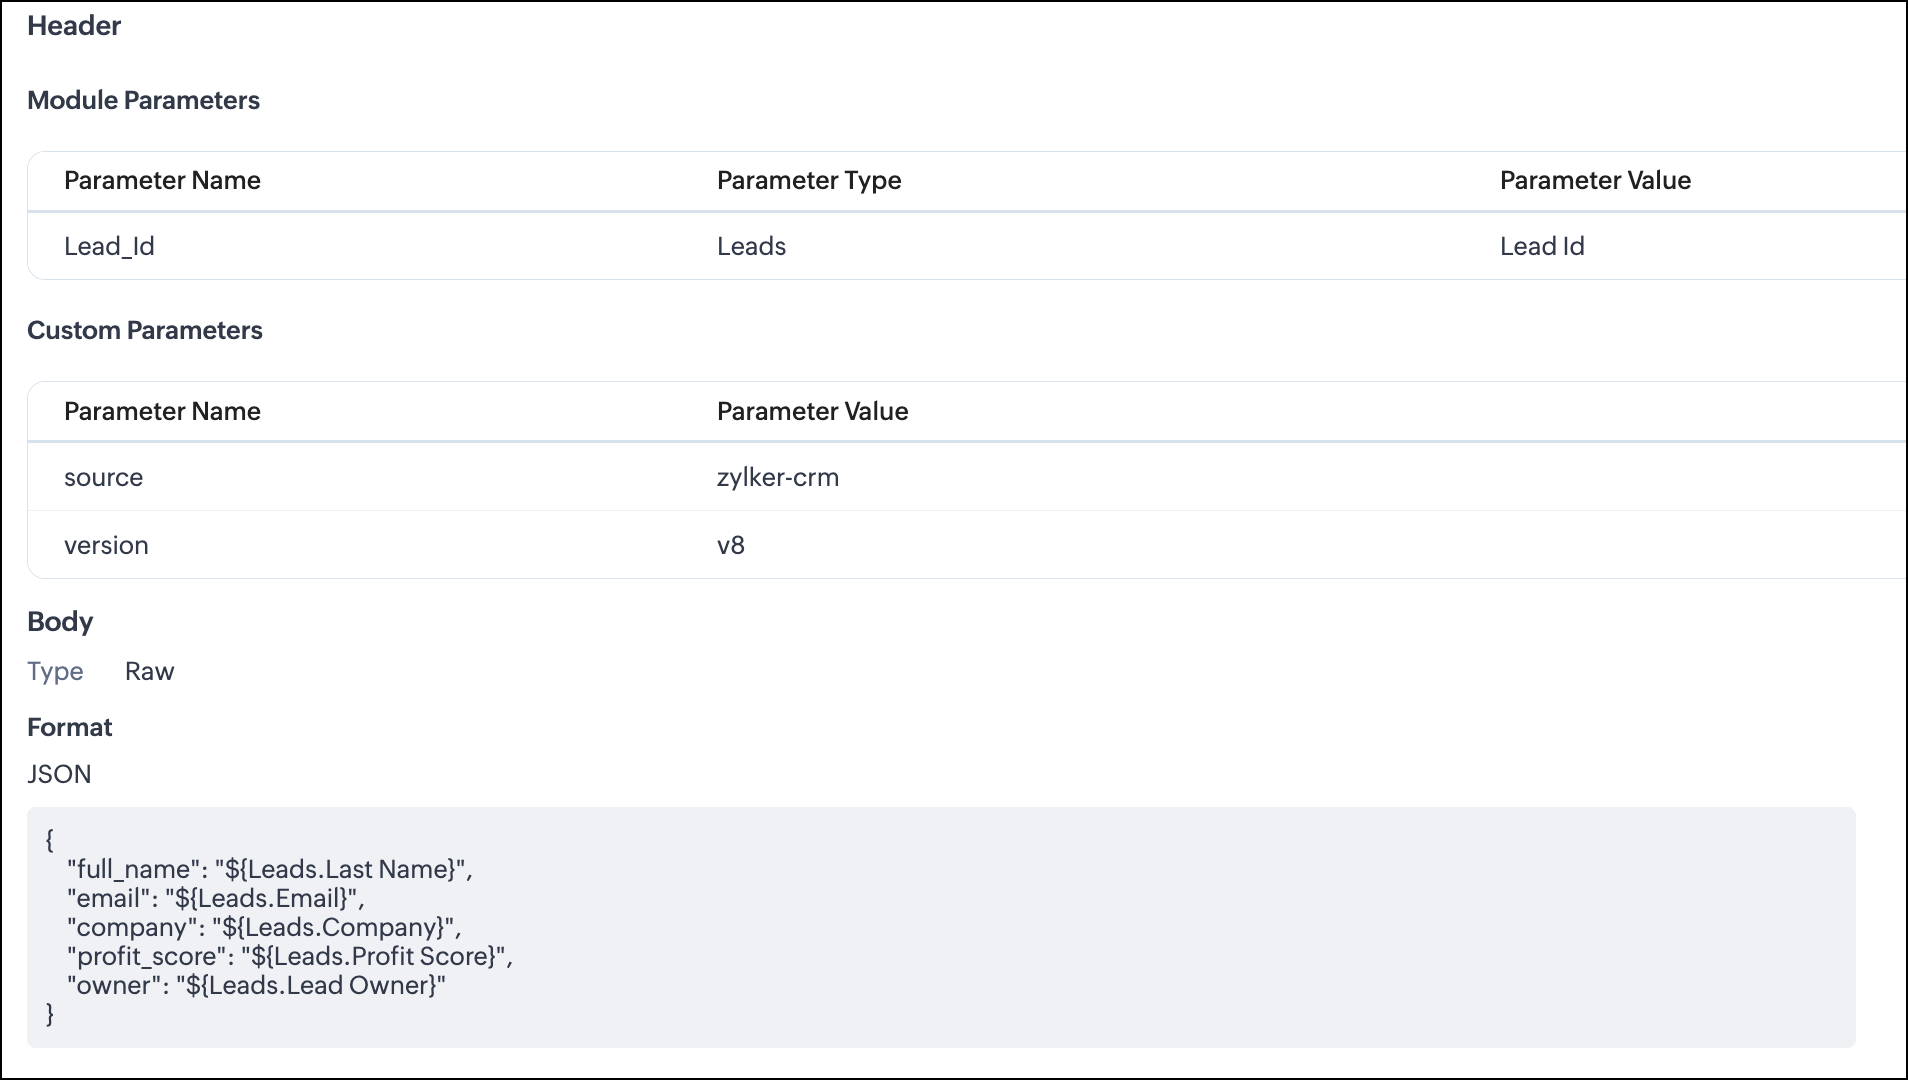1908x1080 pixels.
Task: Click the full_name line in JSON body
Action: pyautogui.click(x=269, y=869)
